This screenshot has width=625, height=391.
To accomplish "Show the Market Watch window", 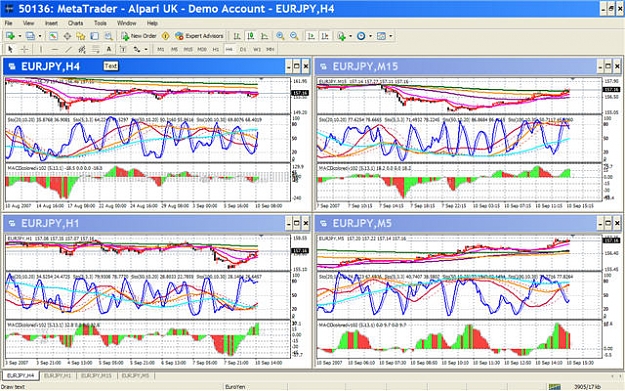I will pyautogui.click(x=53, y=36).
